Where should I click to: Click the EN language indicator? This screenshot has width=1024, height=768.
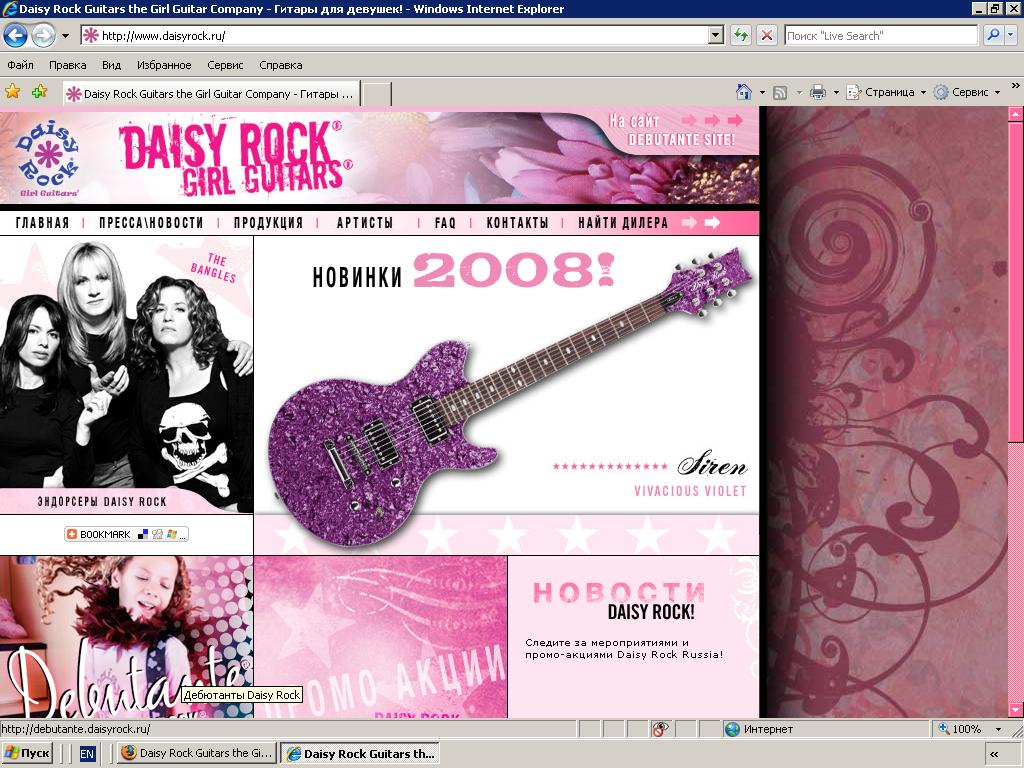[87, 754]
